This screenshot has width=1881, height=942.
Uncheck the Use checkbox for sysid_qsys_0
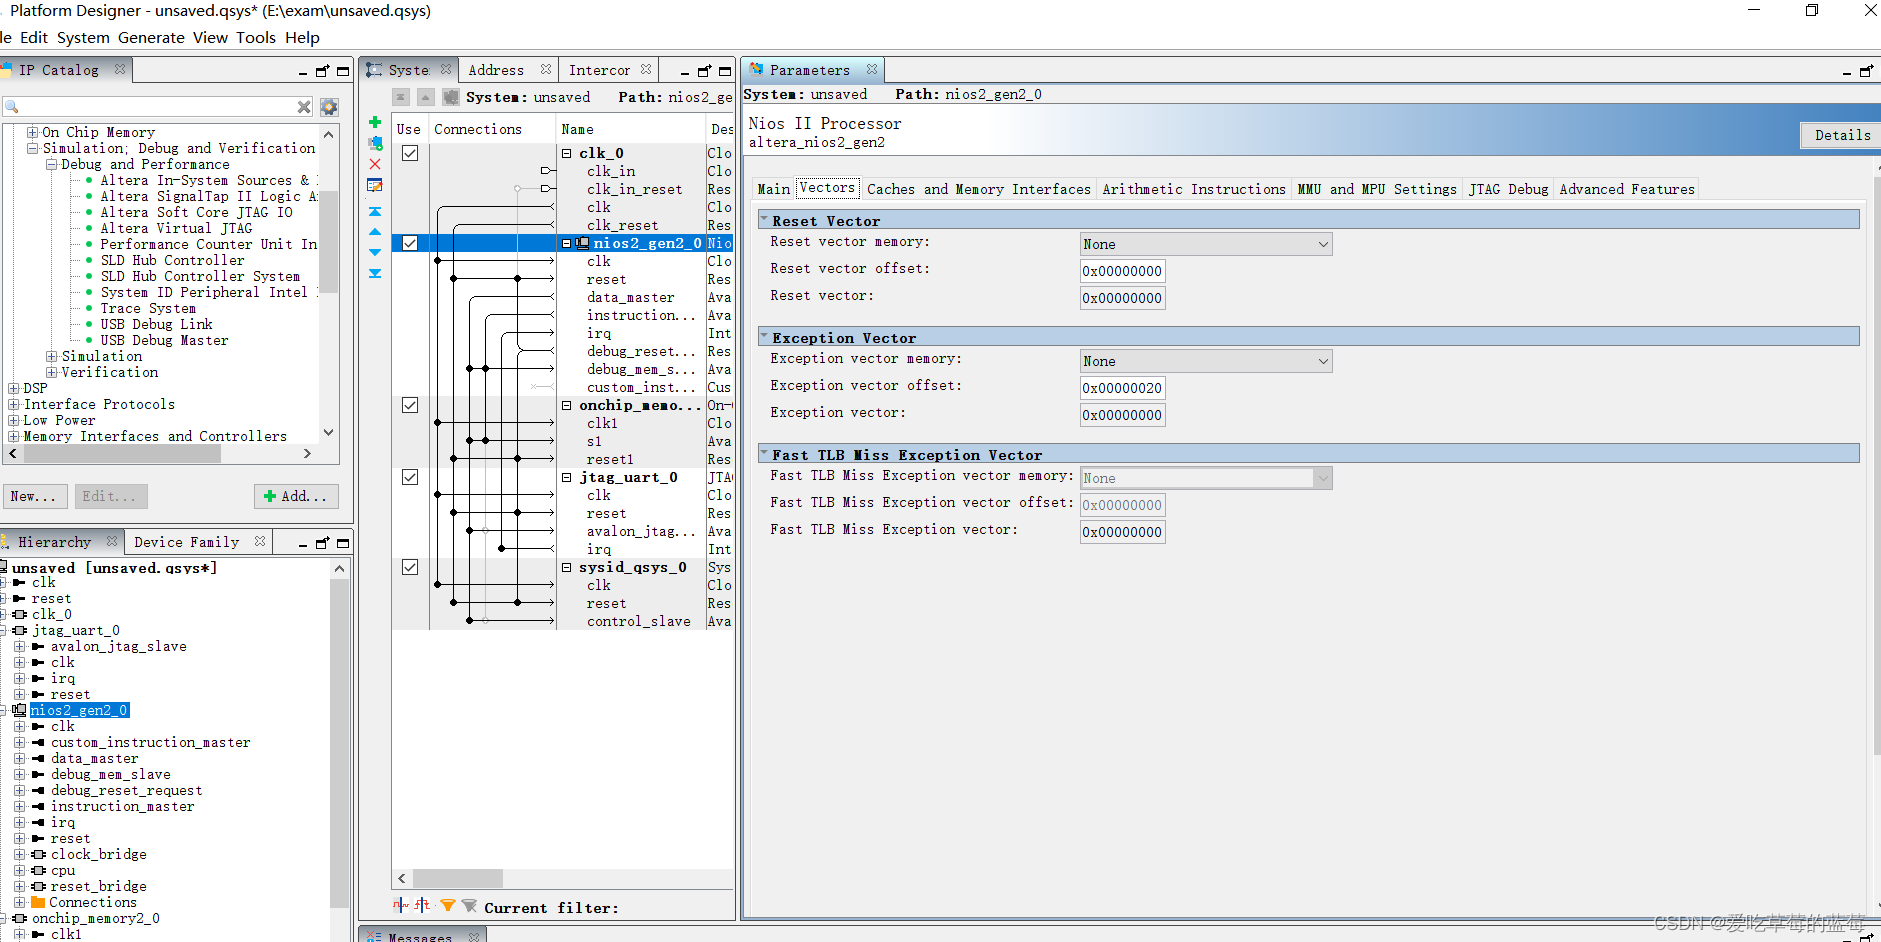410,567
